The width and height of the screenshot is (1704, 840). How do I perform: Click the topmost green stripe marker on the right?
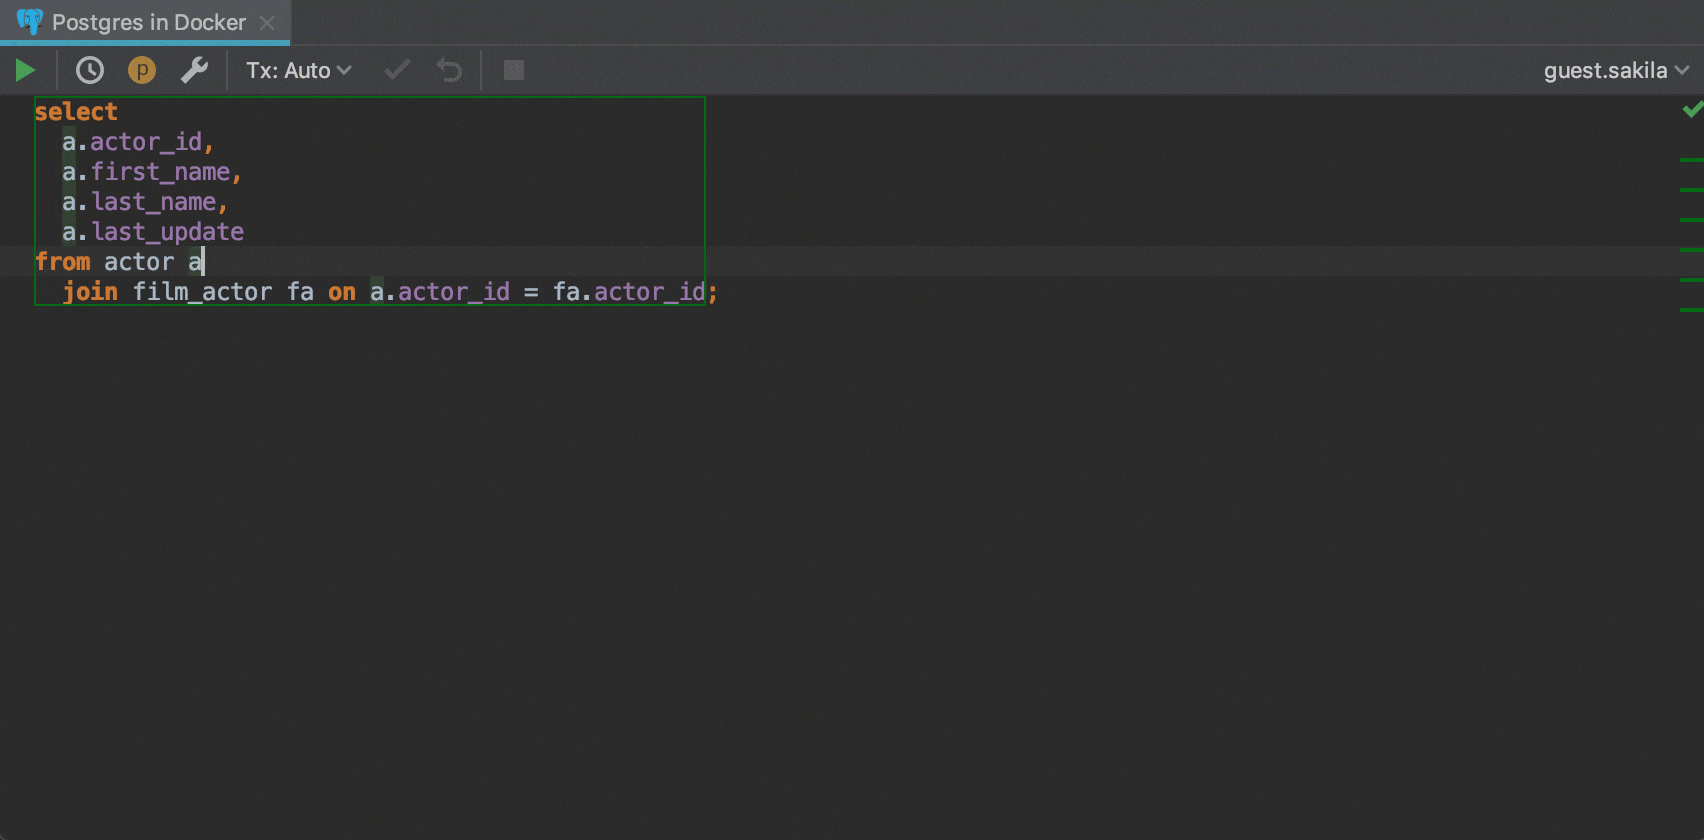pos(1691,159)
